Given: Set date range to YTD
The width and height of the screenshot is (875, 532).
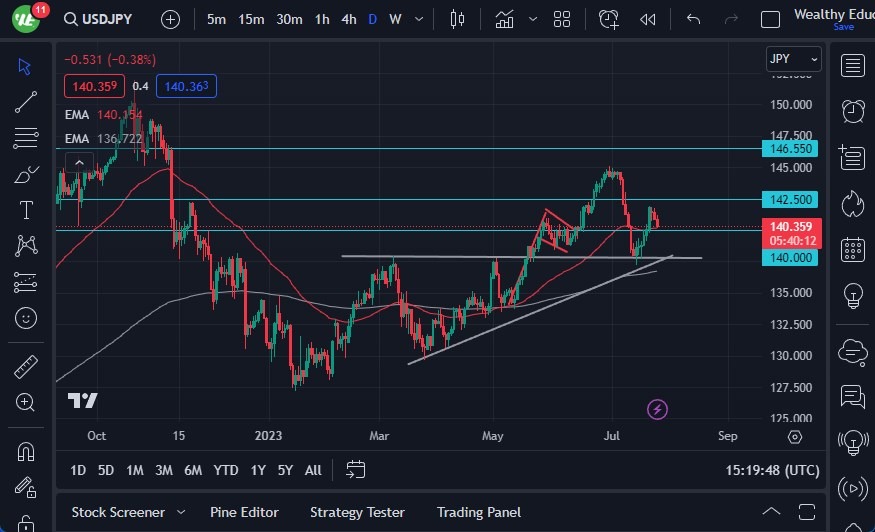Looking at the screenshot, I should pos(226,470).
